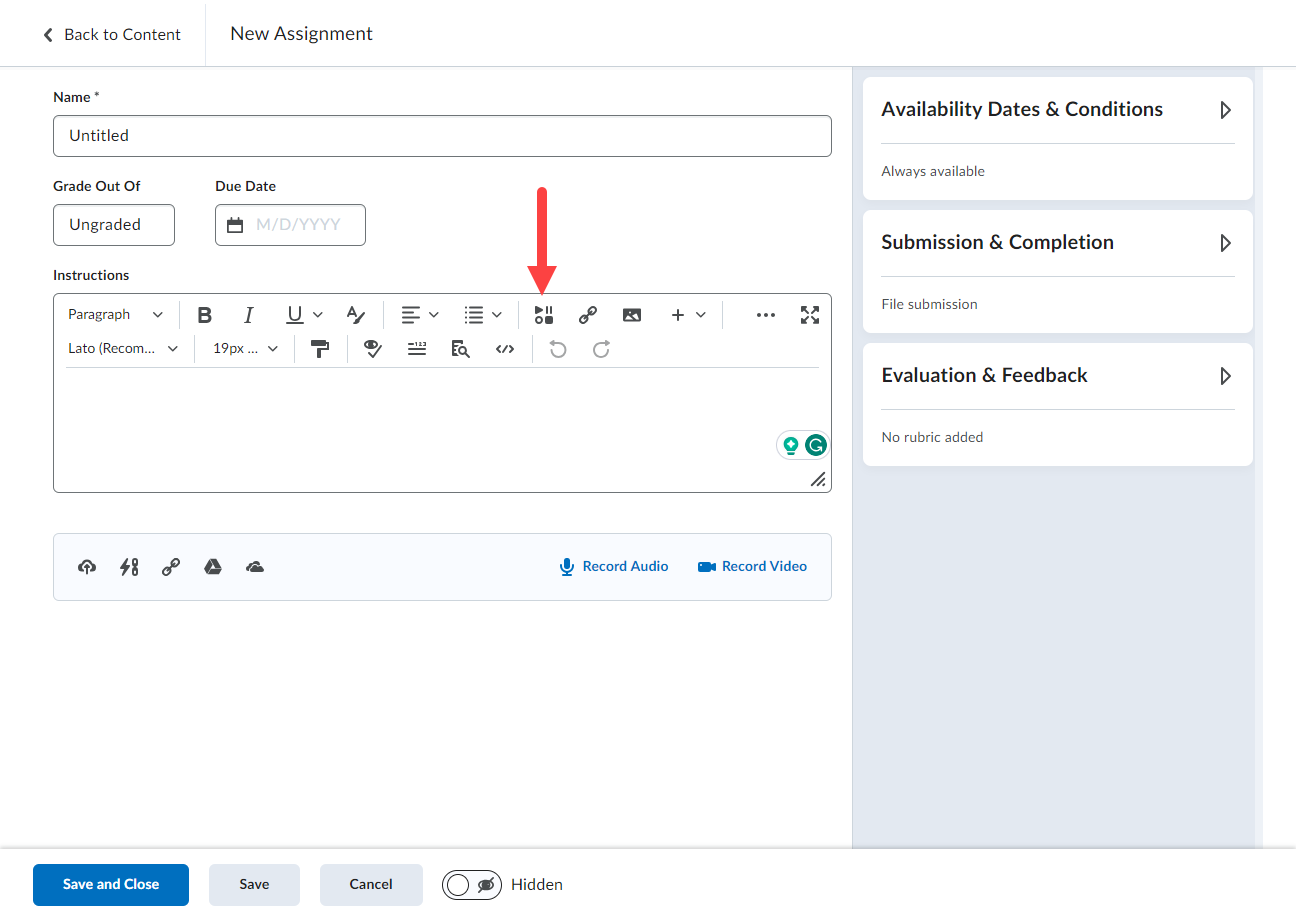Click Record Audio link

tap(613, 567)
